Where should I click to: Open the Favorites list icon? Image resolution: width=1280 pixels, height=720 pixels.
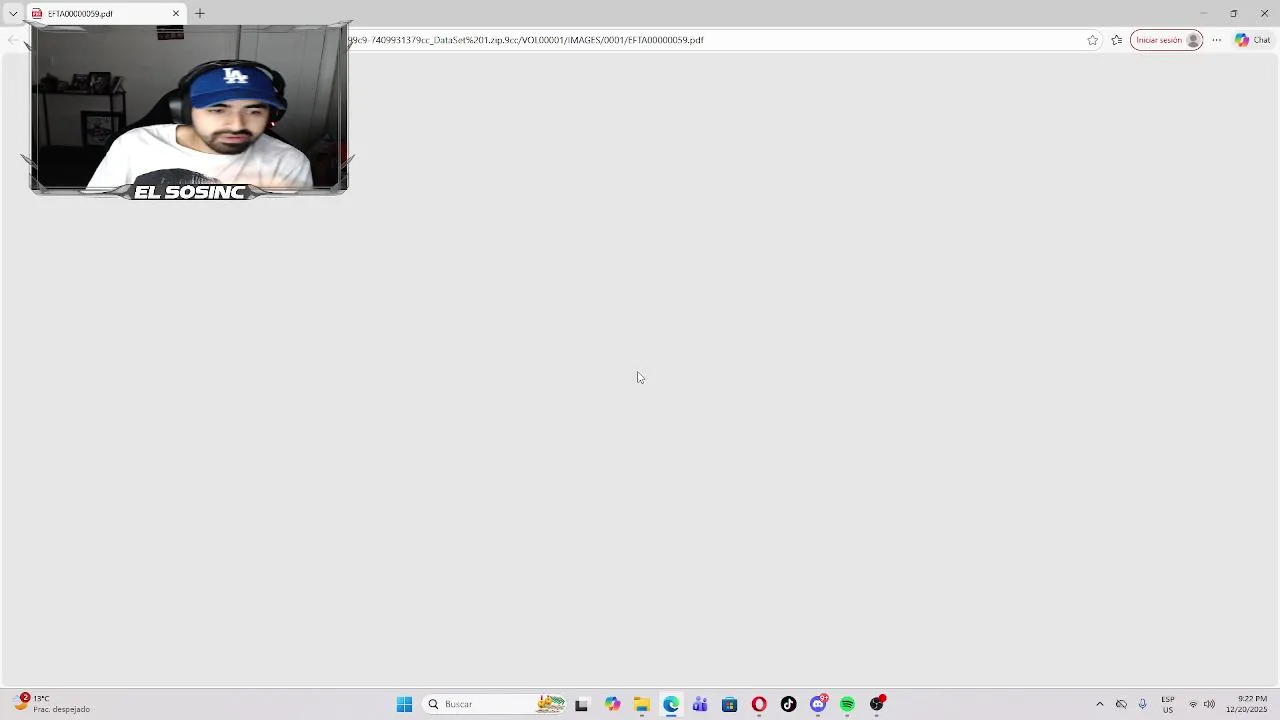[x=1117, y=40]
